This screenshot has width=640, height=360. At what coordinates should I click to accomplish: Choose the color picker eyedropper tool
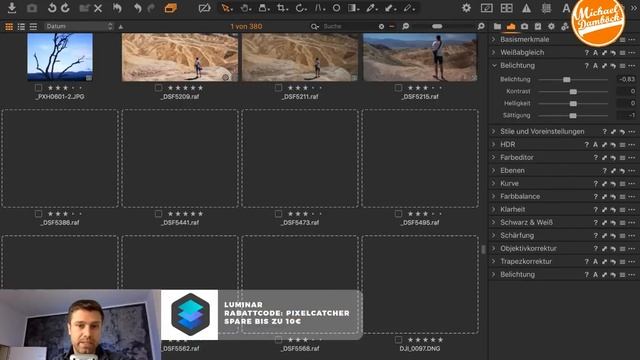click(x=371, y=8)
